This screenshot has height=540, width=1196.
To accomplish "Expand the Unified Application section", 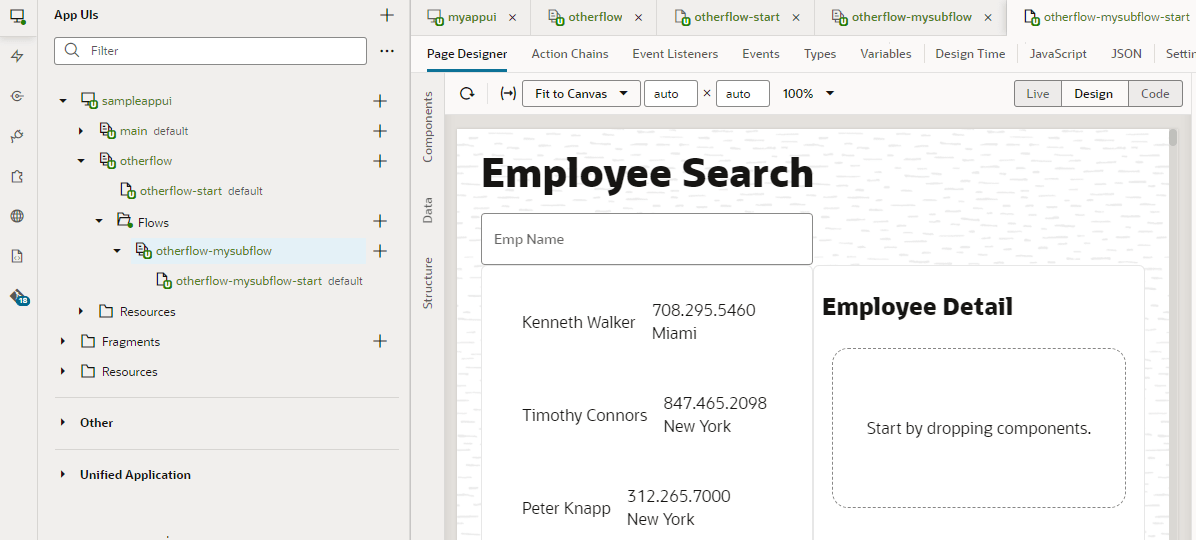I will 63,475.
